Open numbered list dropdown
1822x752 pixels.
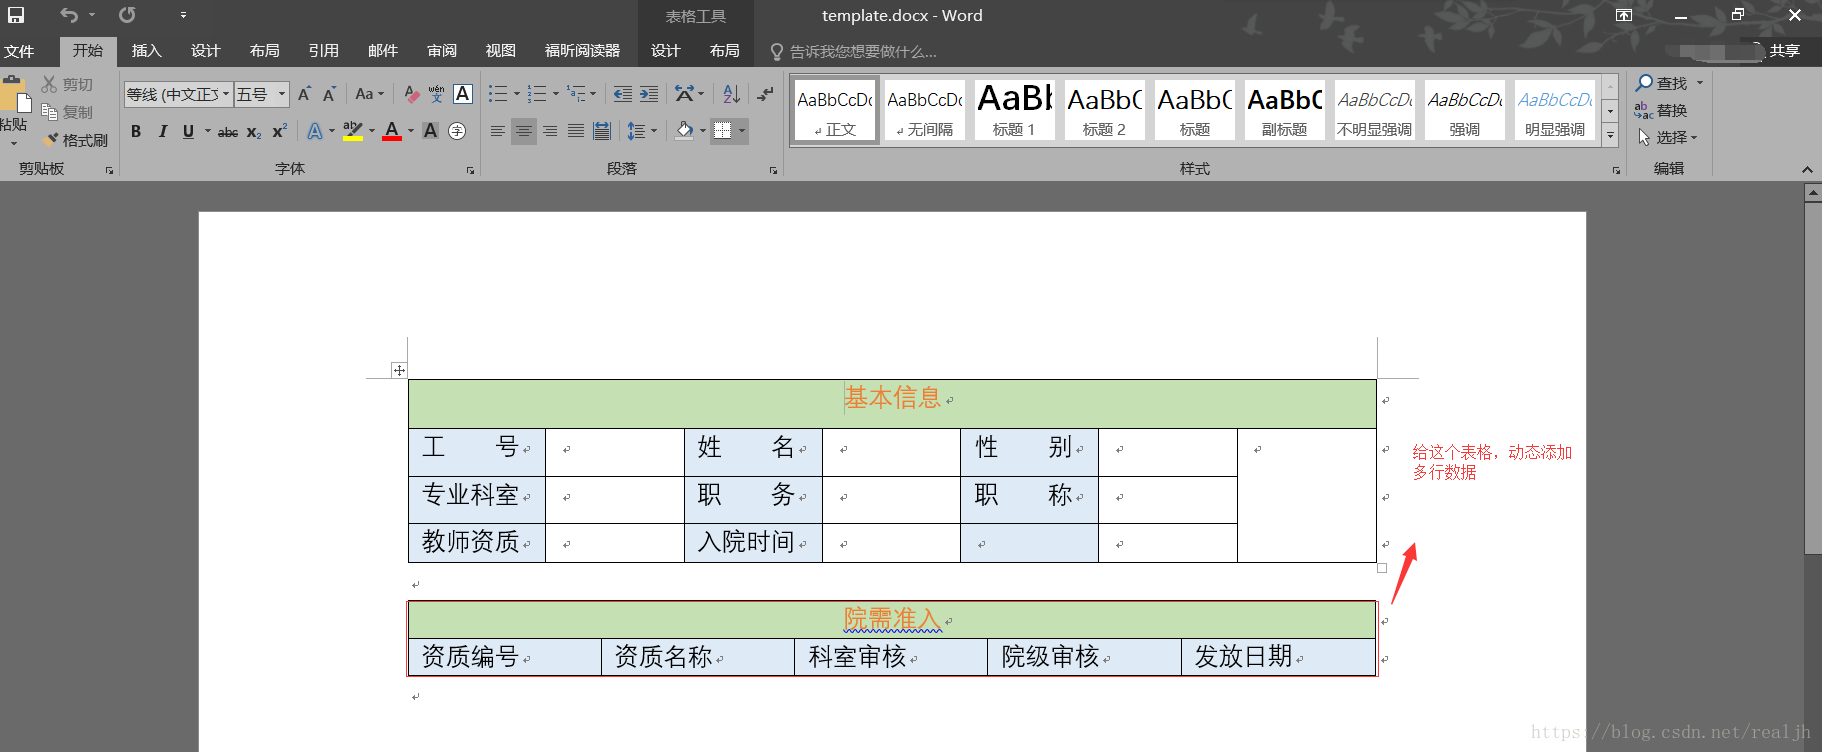(x=556, y=94)
